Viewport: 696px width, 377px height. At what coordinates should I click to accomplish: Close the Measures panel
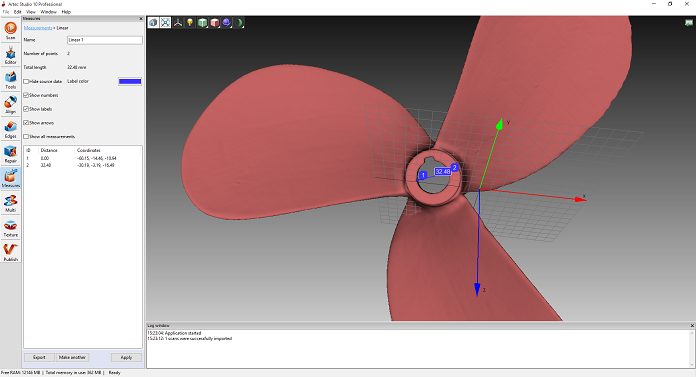141,19
